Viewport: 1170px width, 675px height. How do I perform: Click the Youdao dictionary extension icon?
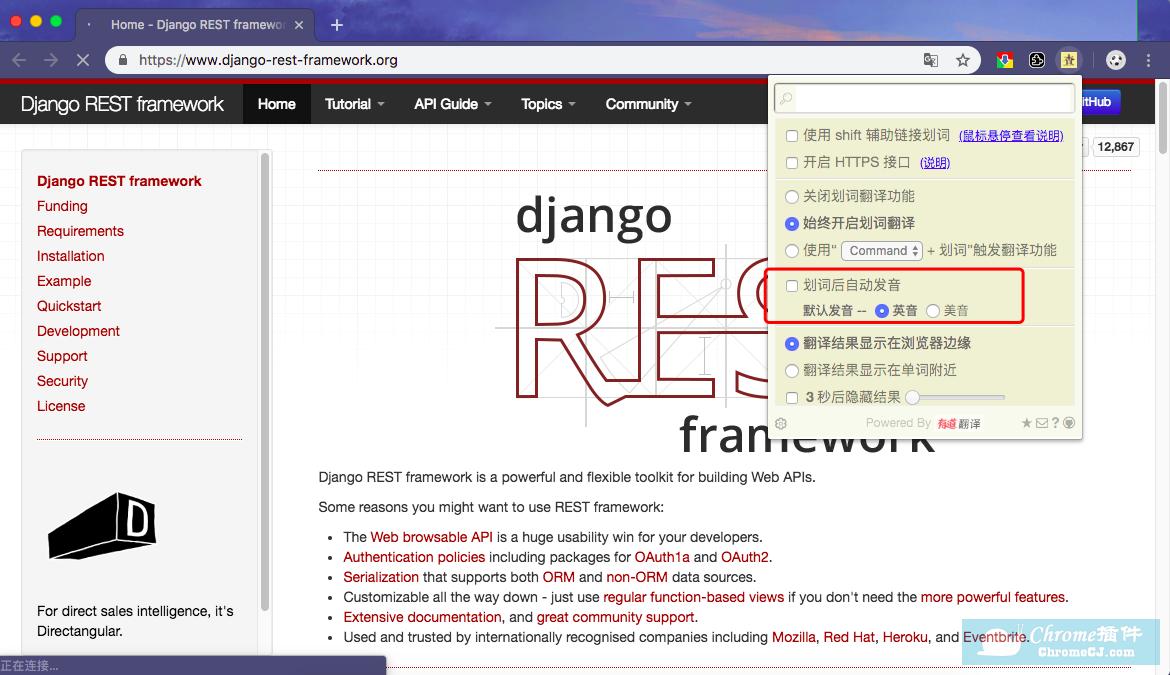(x=1069, y=60)
